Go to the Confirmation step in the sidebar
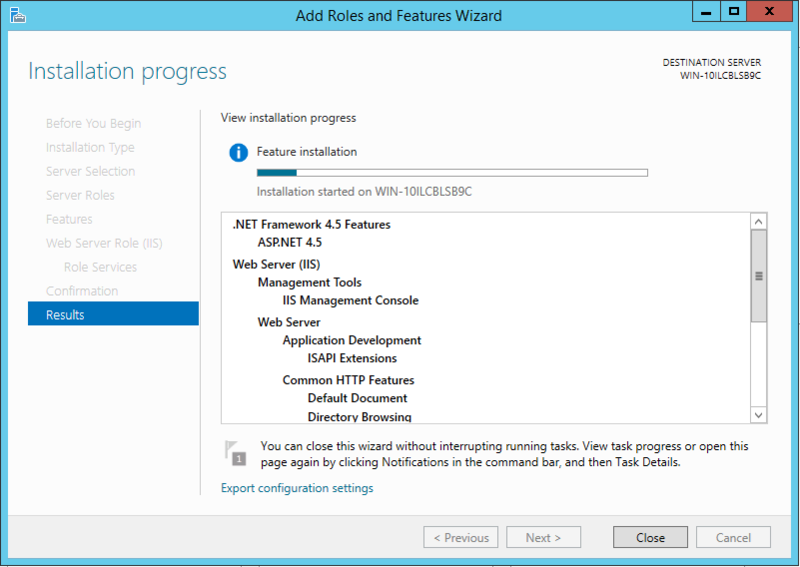This screenshot has height=567, width=800. [x=82, y=291]
